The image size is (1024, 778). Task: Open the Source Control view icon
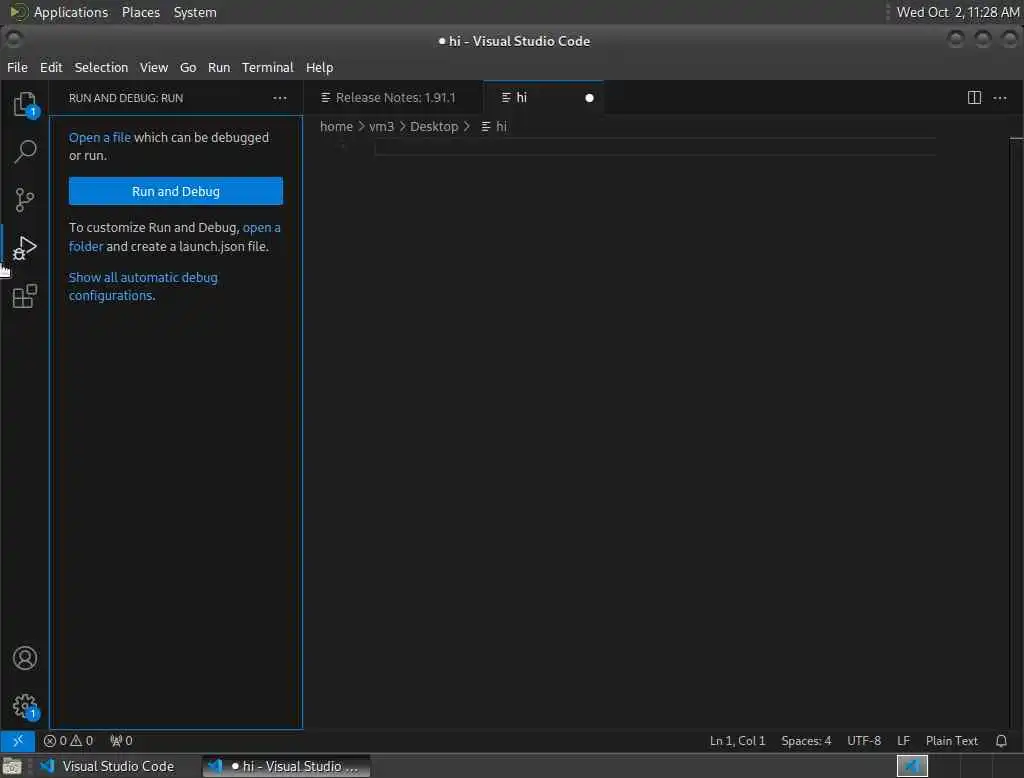[x=25, y=200]
